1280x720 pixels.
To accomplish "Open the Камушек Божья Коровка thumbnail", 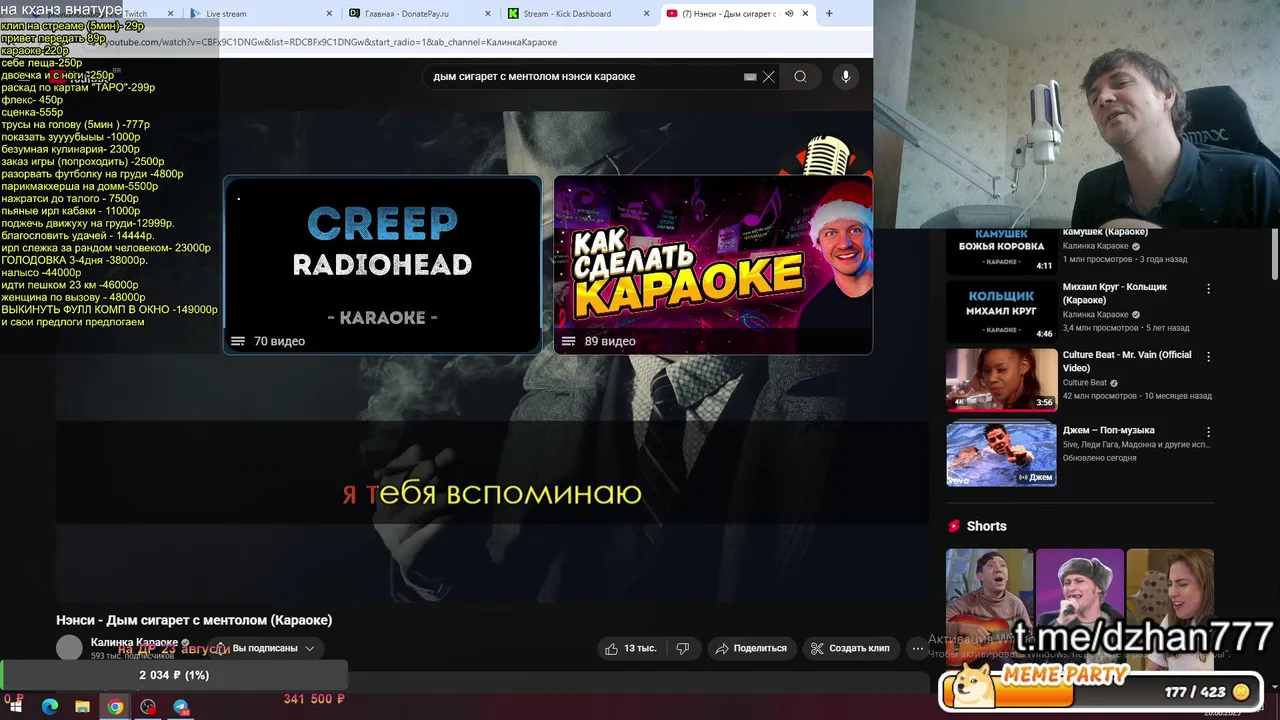I will 1001,251.
